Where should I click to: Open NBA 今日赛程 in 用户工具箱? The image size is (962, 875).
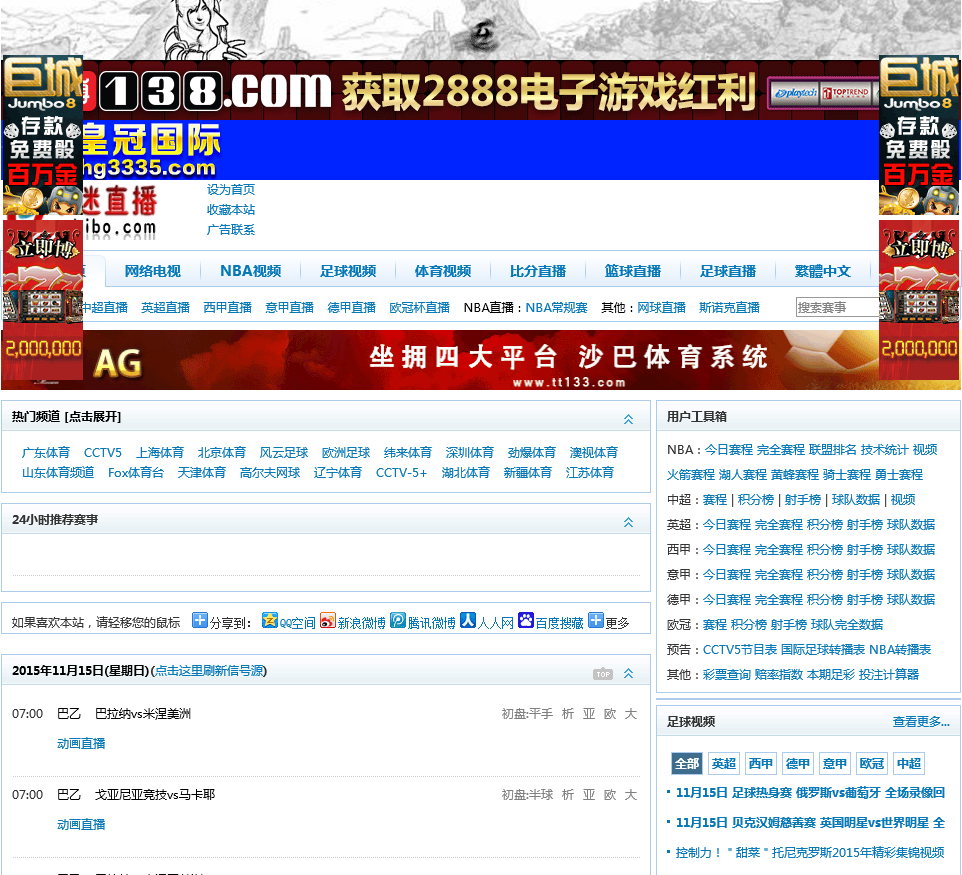click(x=728, y=449)
